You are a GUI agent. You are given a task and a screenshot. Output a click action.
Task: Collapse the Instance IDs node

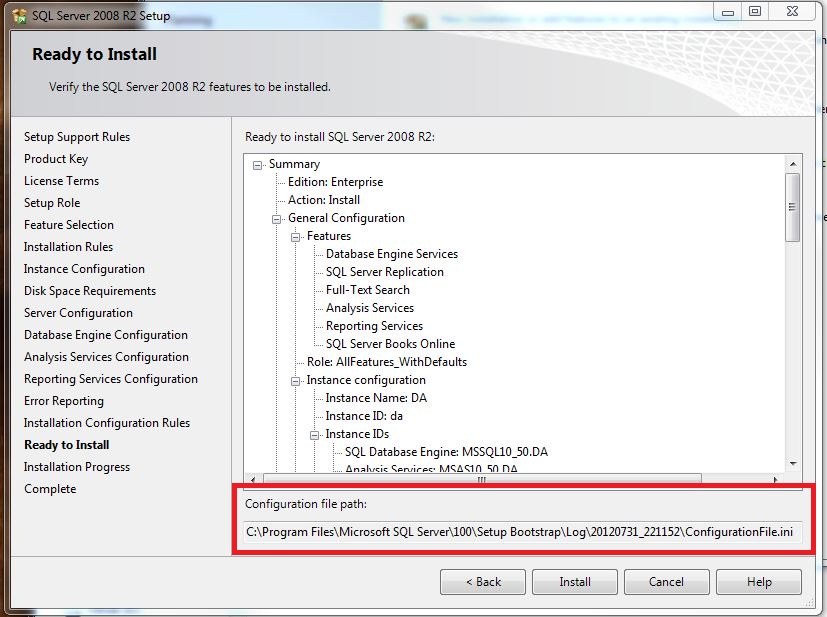click(315, 434)
